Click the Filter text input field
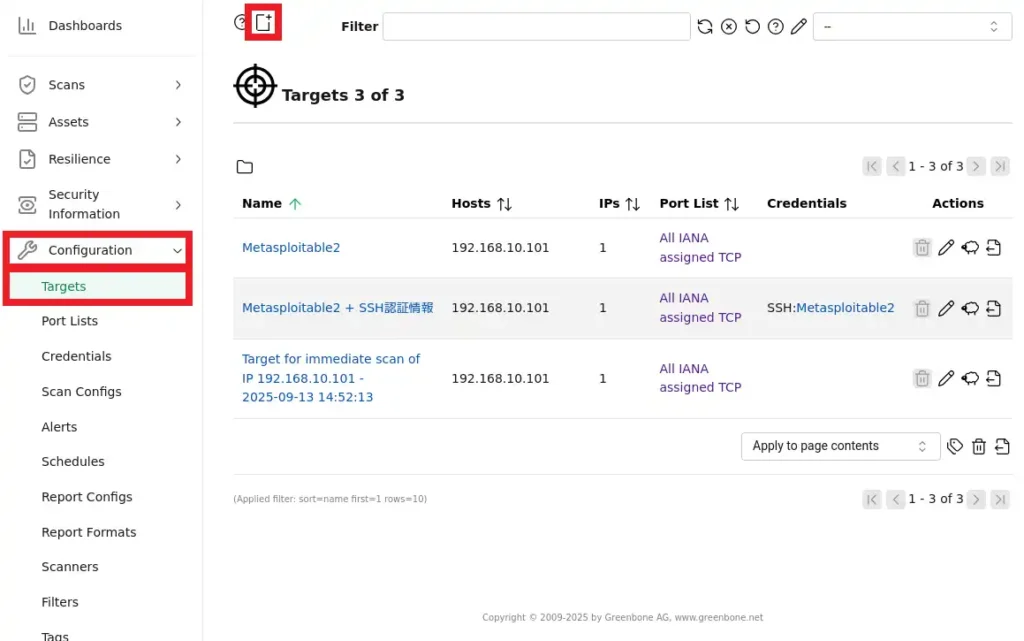Screen dimensions: 1024x641 536,27
